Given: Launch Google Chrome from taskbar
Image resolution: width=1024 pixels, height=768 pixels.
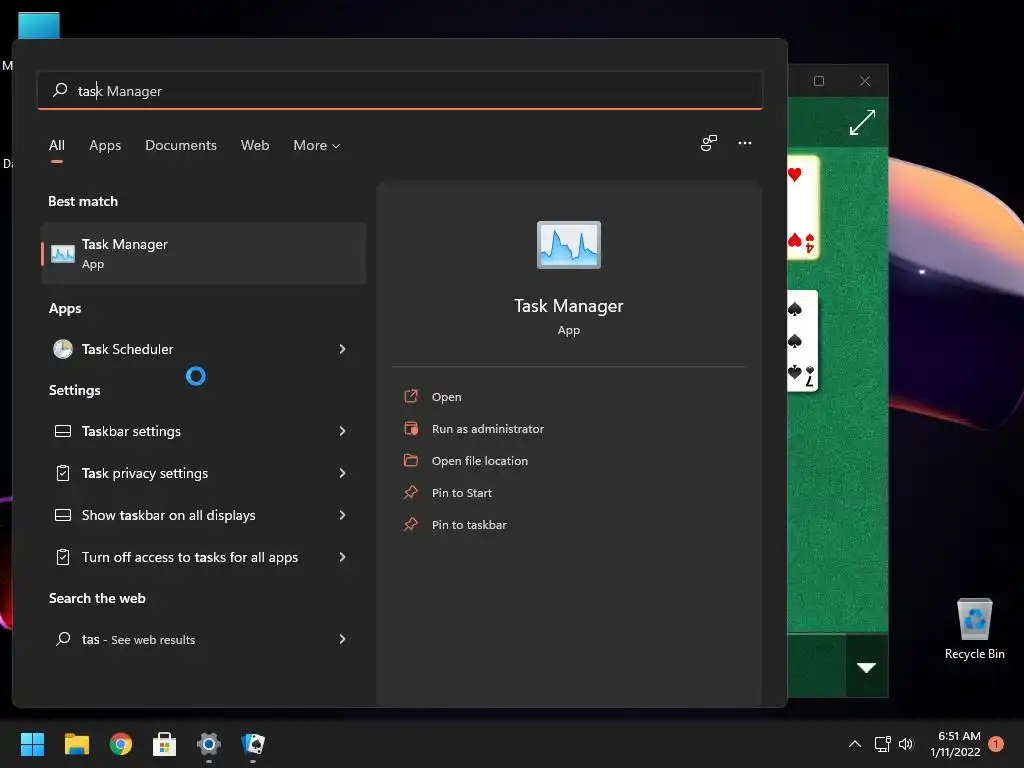Looking at the screenshot, I should [121, 744].
